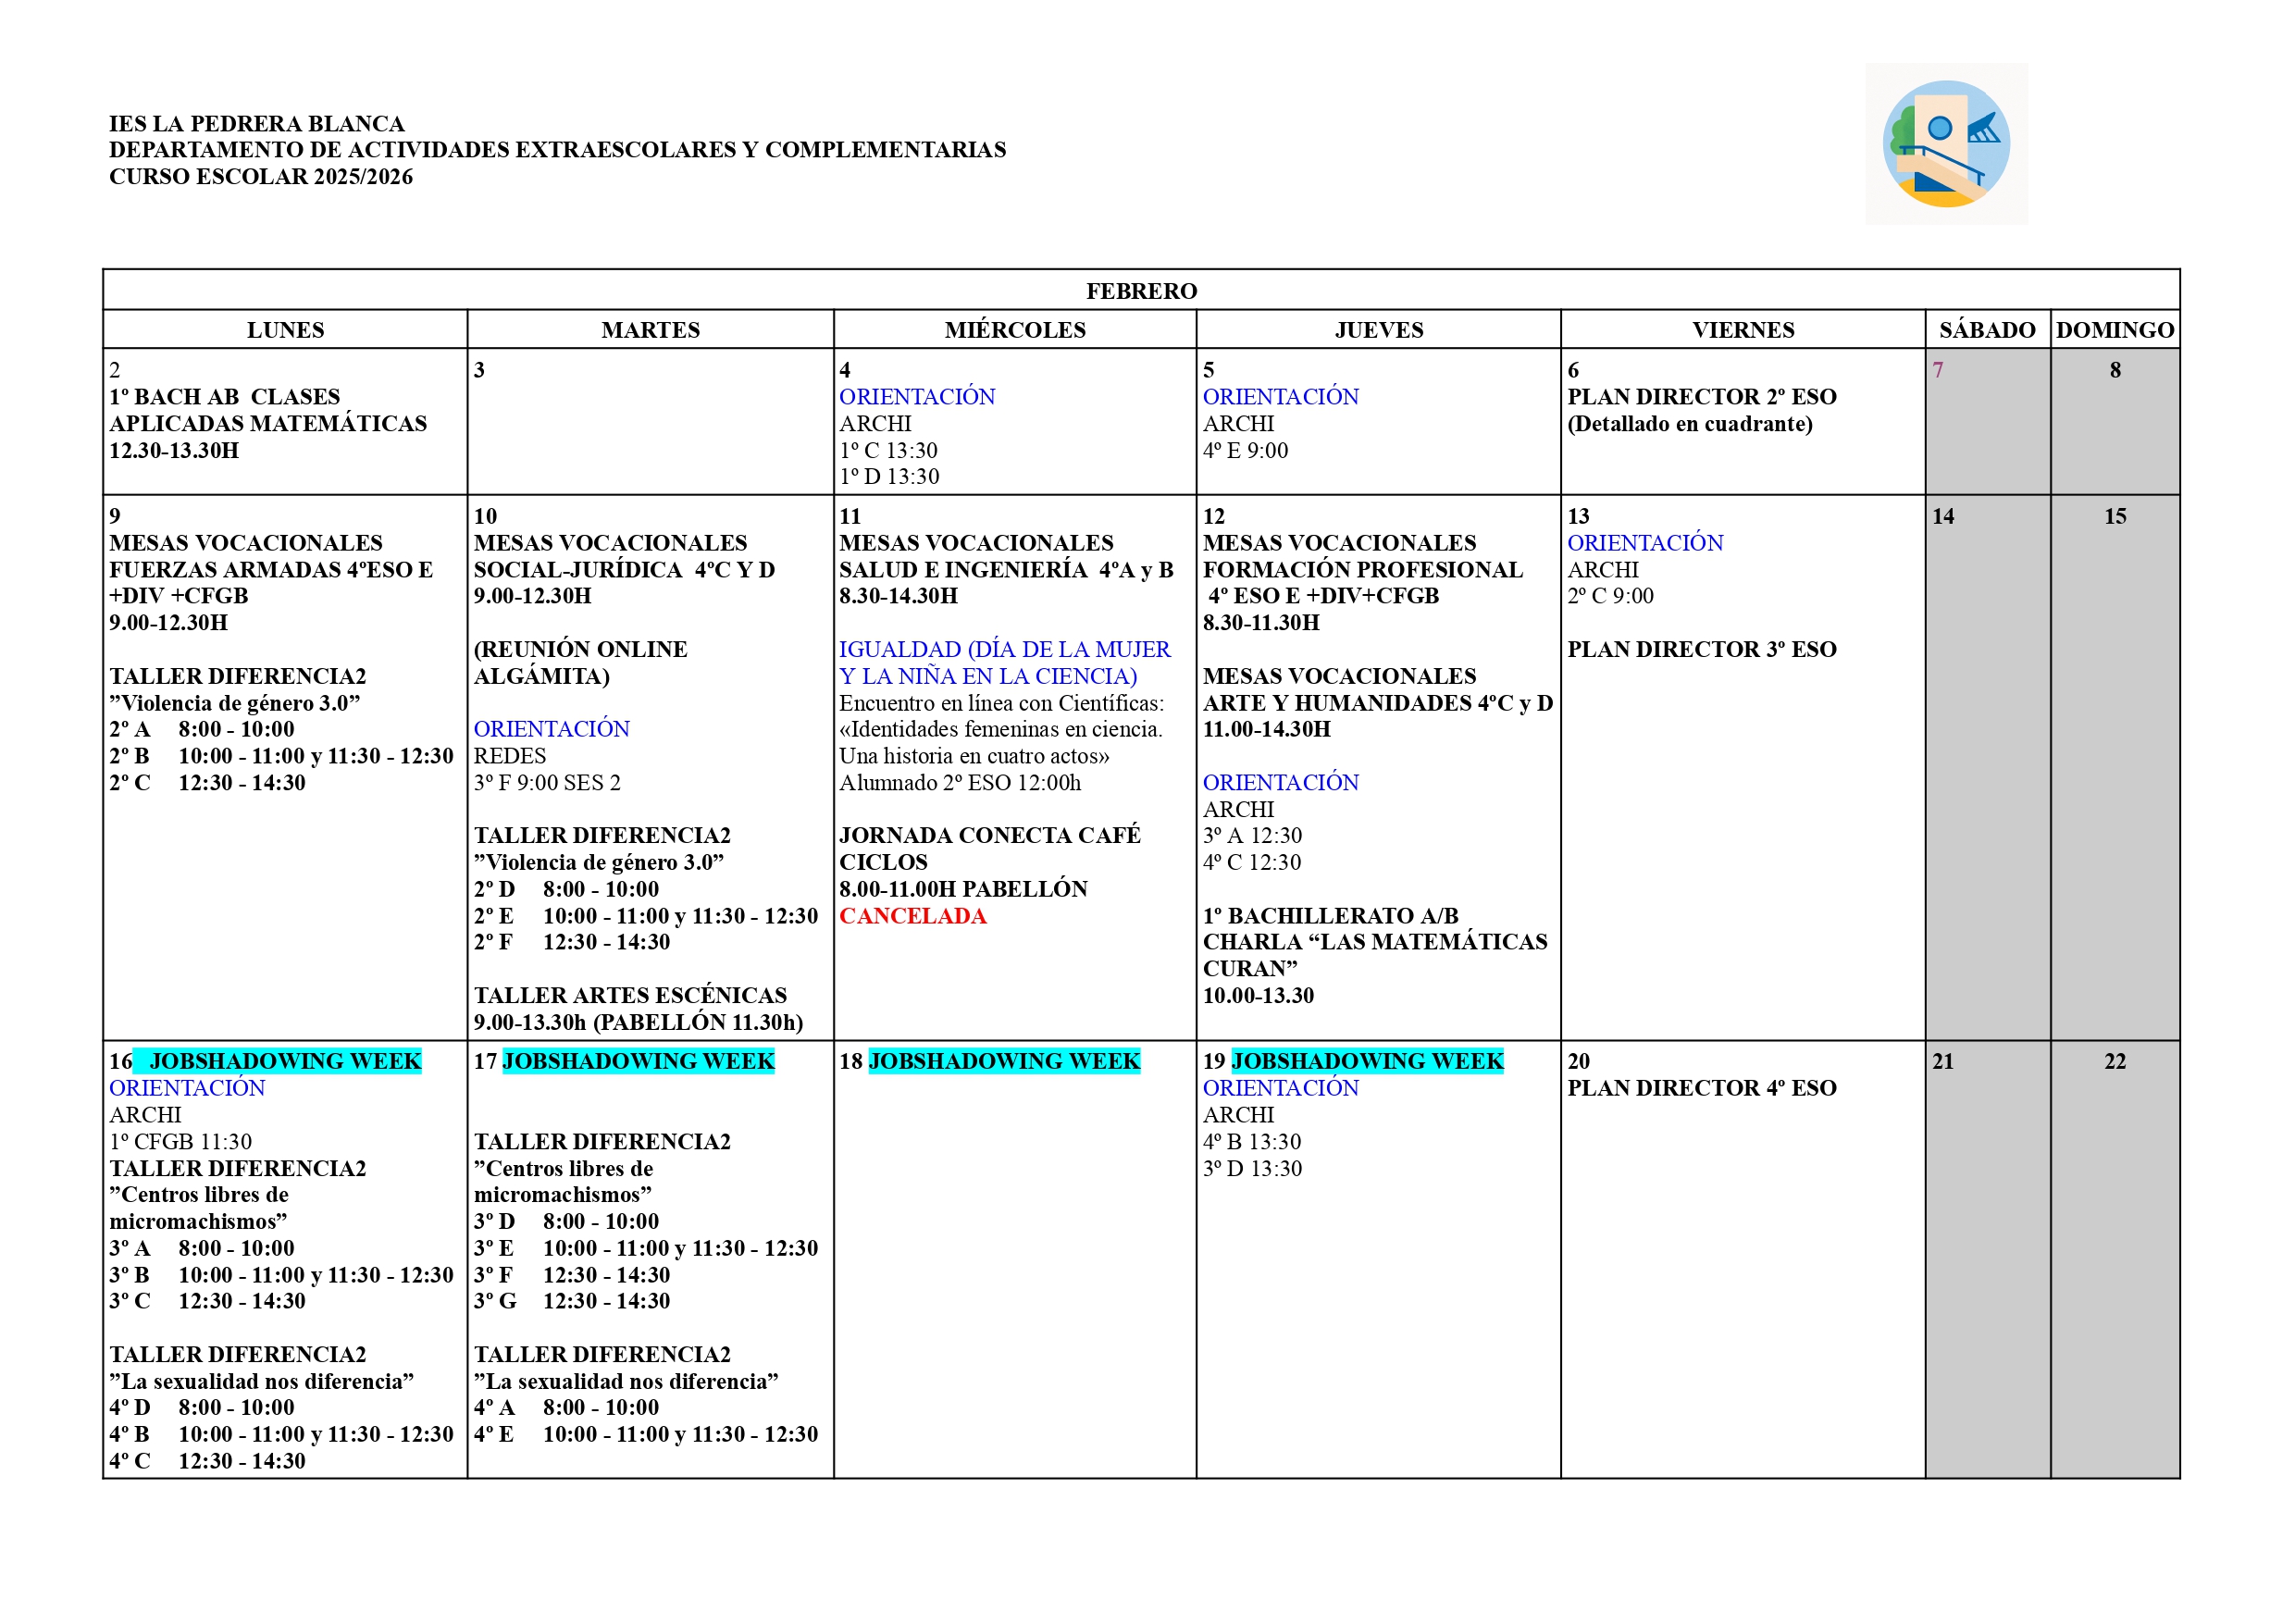Click JOBSHADOWING WEEK highlight on day 16
The image size is (2295, 1624).
point(285,1061)
